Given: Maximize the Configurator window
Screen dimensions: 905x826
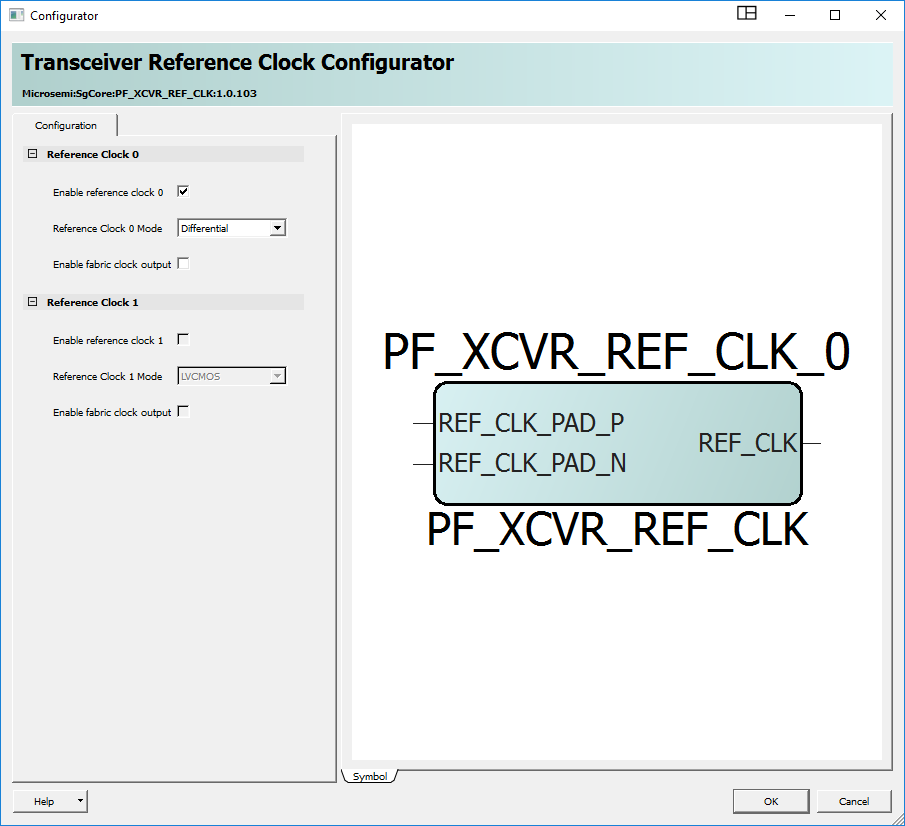Looking at the screenshot, I should tap(835, 15).
